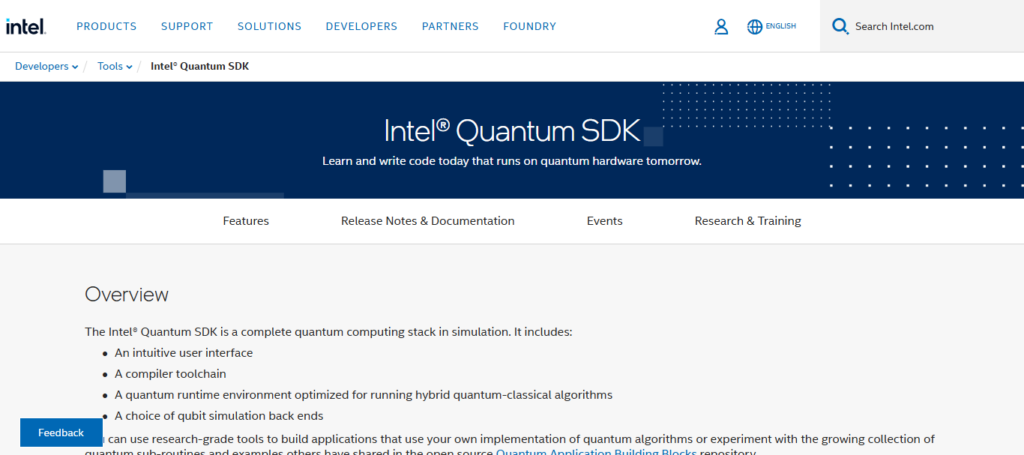Open the Foundry menu
Screen dimensions: 1024x455
click(530, 26)
